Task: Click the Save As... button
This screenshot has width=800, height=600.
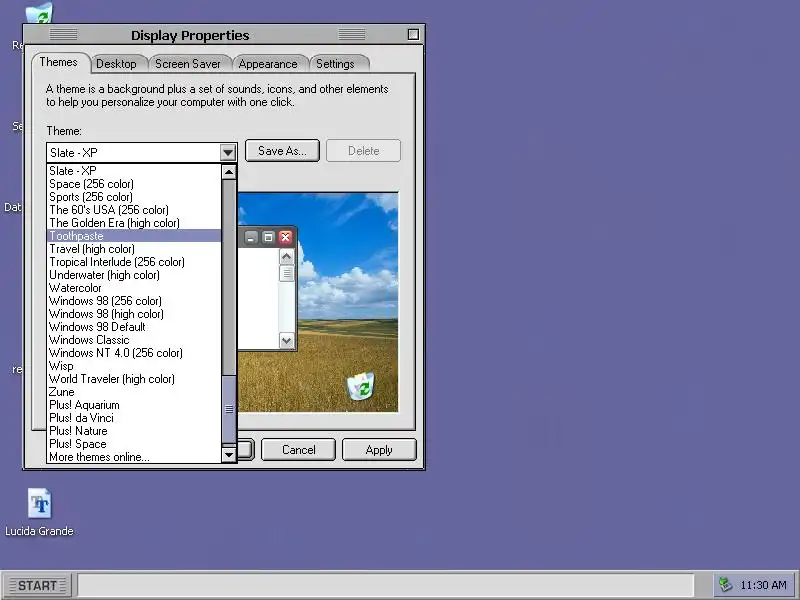Action: (x=282, y=151)
